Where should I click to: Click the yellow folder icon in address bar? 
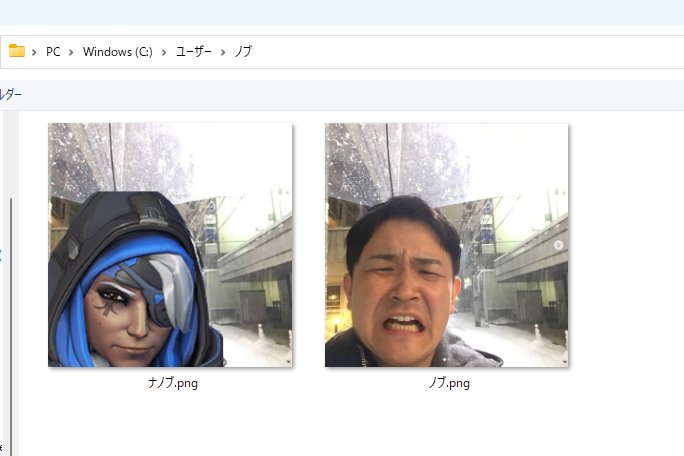17,51
